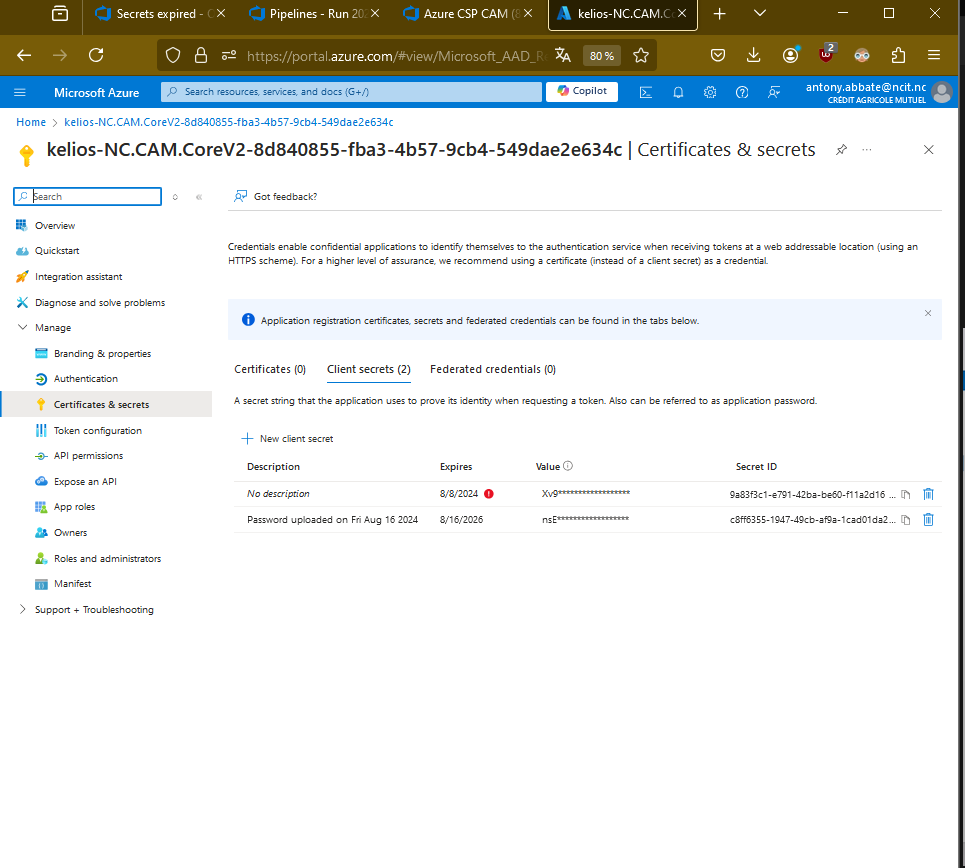Collapse the Manage section
965x868 pixels.
(x=23, y=328)
